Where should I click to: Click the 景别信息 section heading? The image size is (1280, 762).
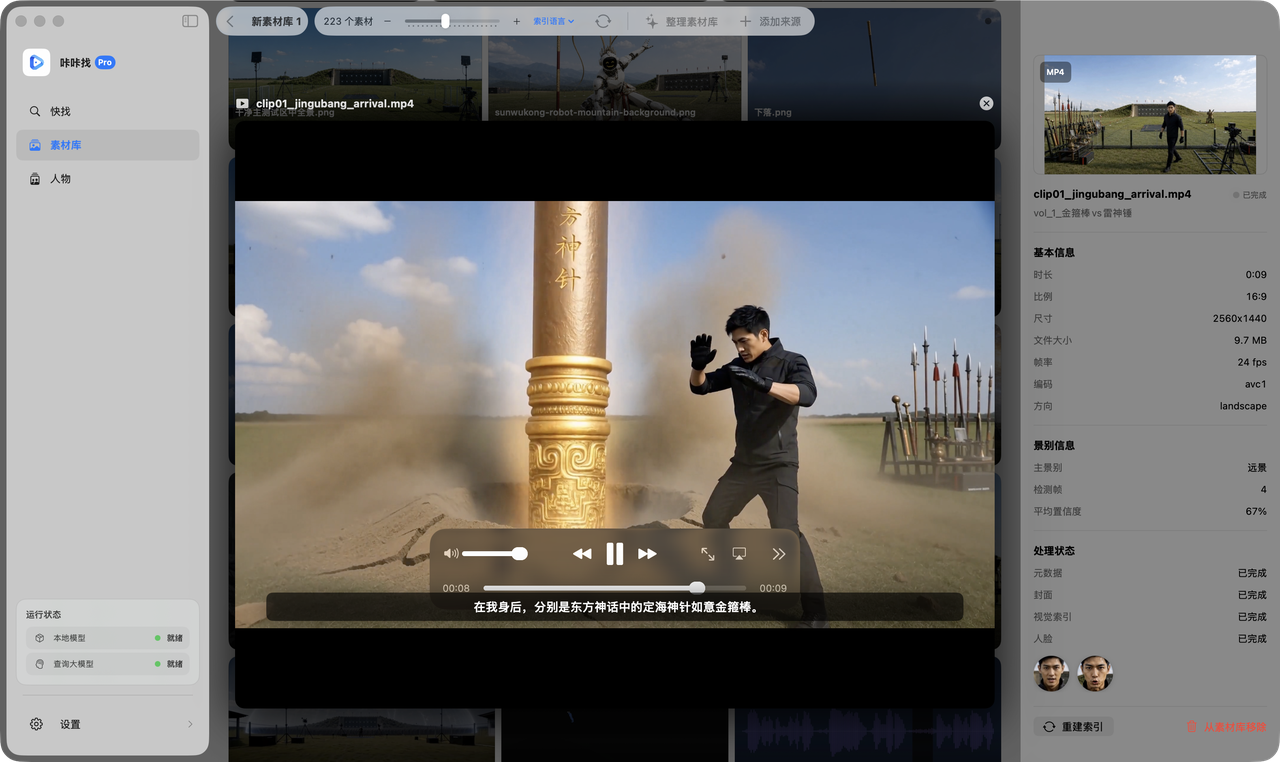coord(1054,445)
